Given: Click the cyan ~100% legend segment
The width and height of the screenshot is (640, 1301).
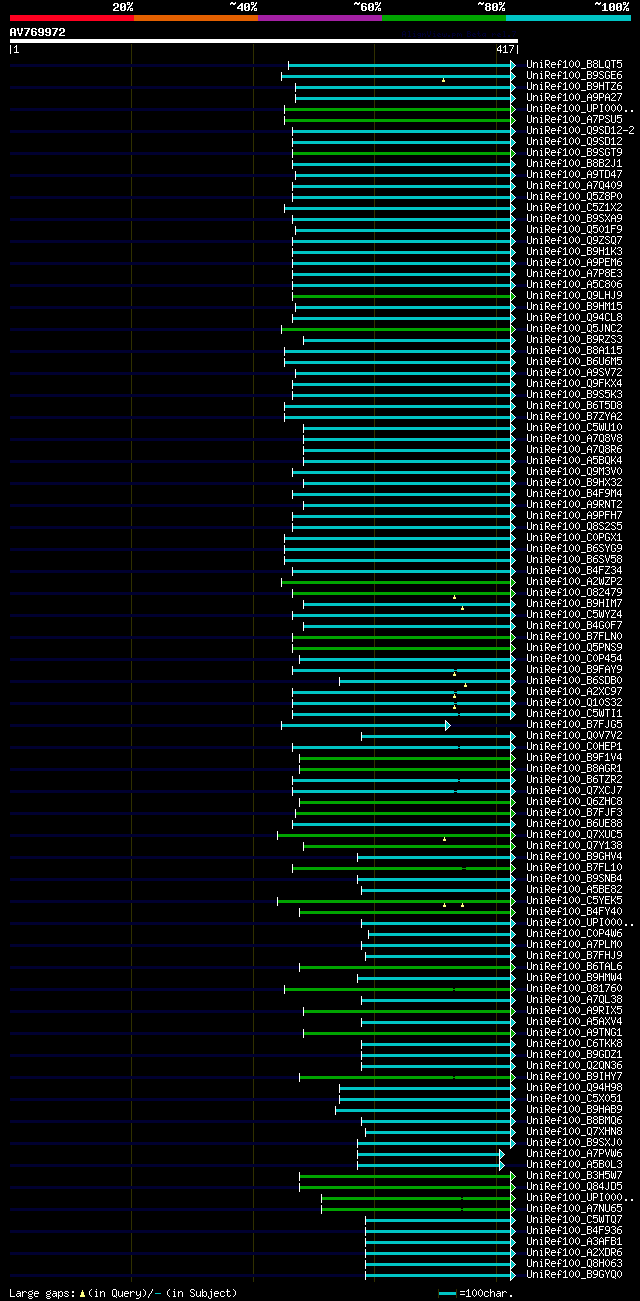Looking at the screenshot, I should (568, 18).
